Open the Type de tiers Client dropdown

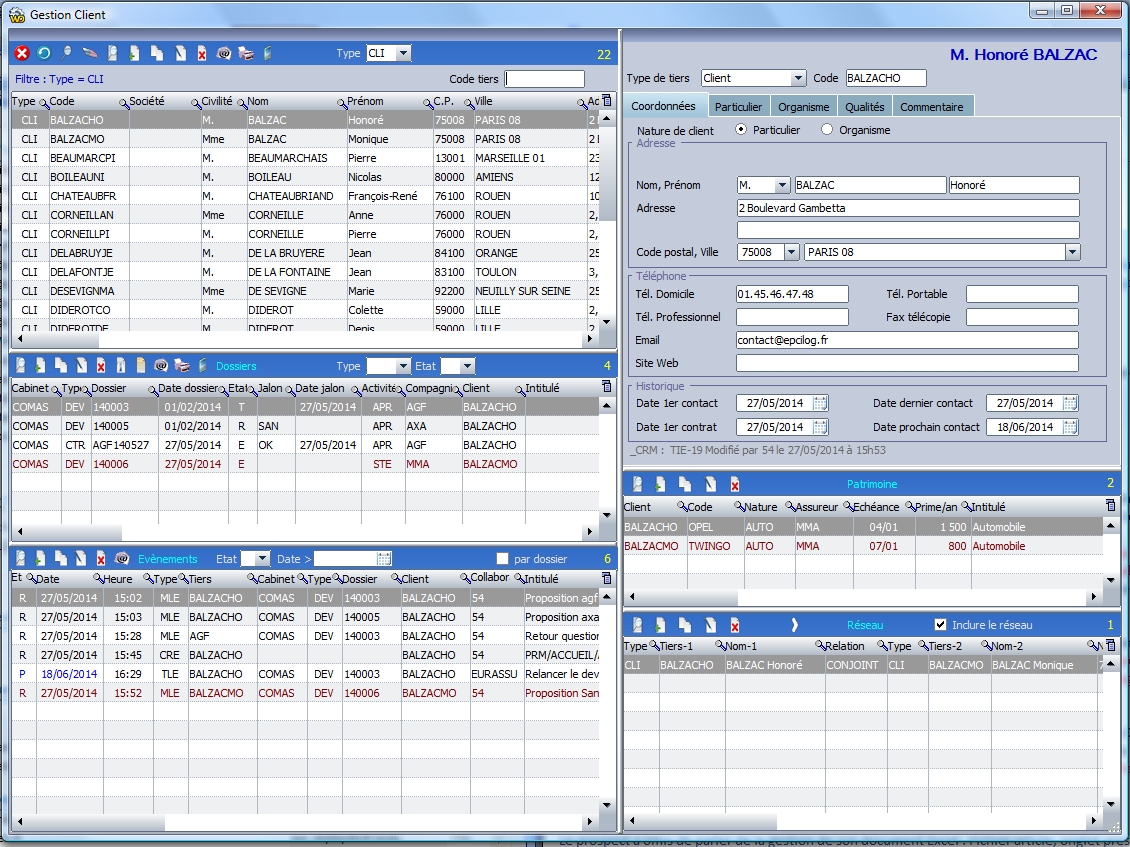tap(798, 78)
